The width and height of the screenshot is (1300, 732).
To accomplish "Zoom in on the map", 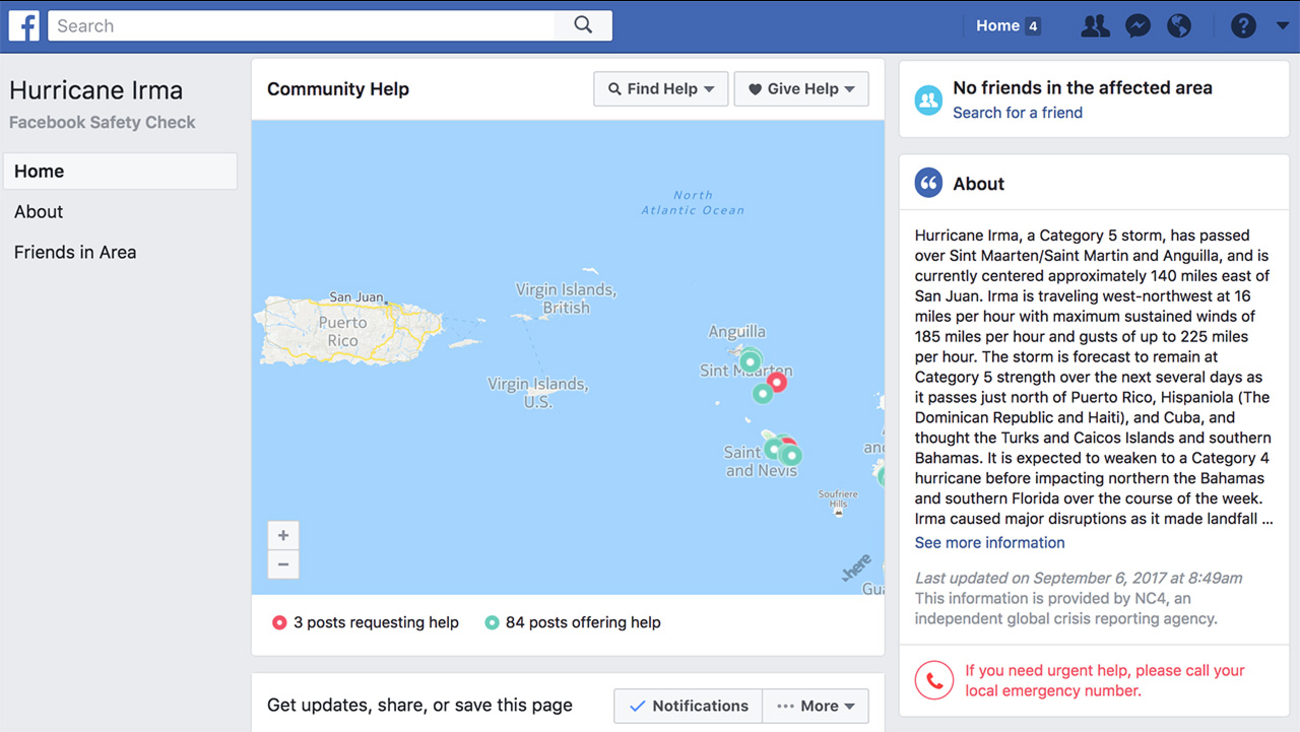I will (x=283, y=535).
